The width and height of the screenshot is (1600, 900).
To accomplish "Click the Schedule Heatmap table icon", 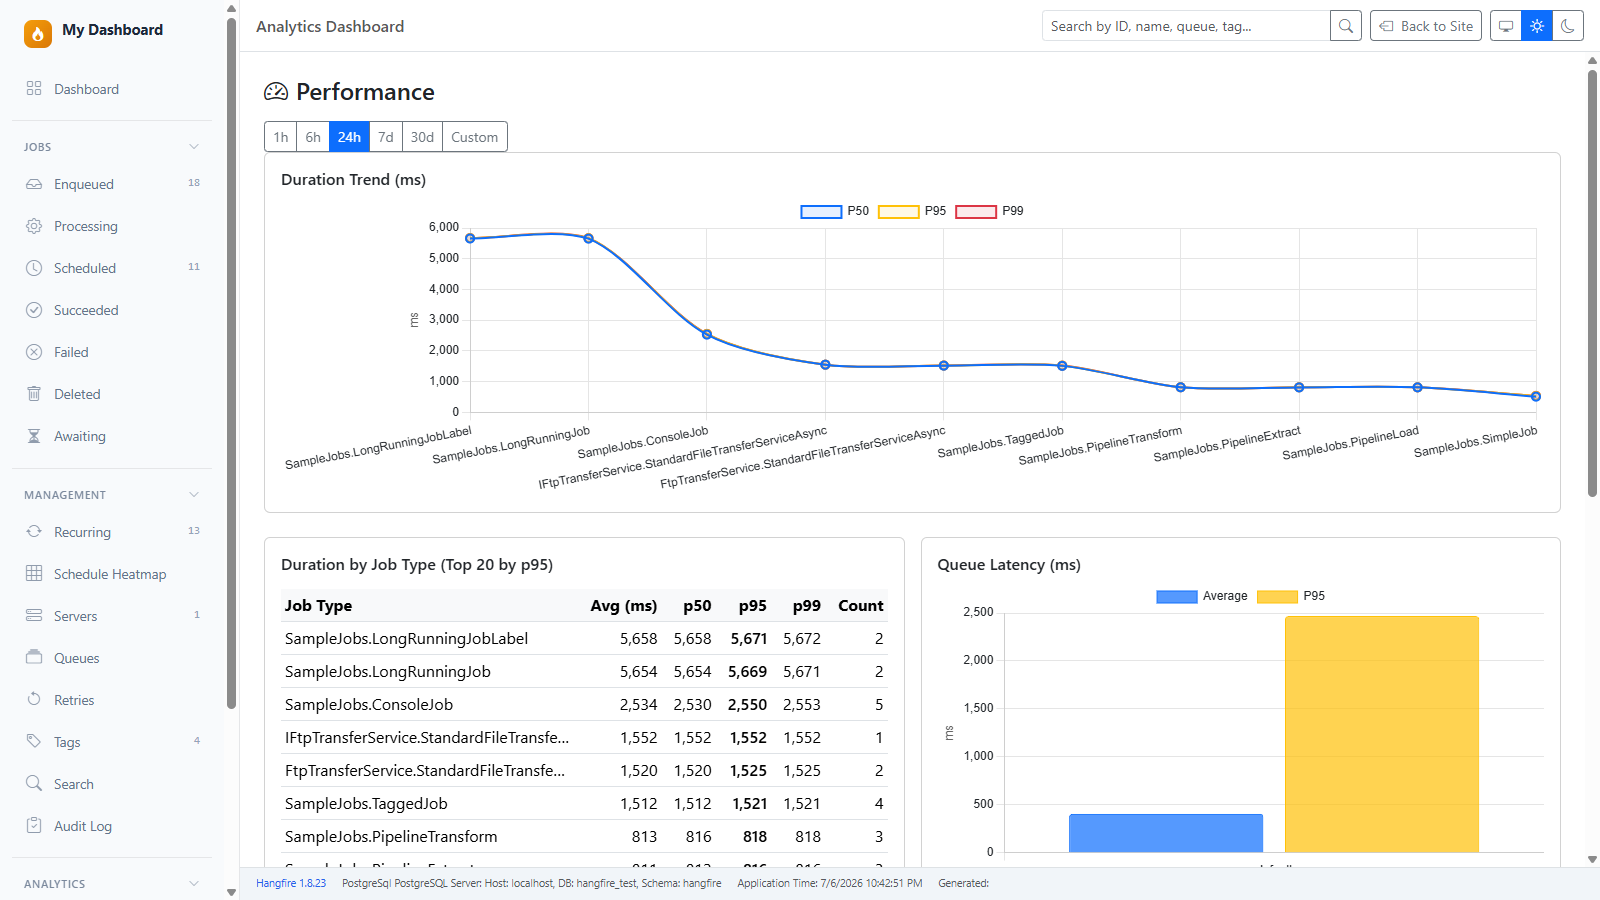I will 34,574.
